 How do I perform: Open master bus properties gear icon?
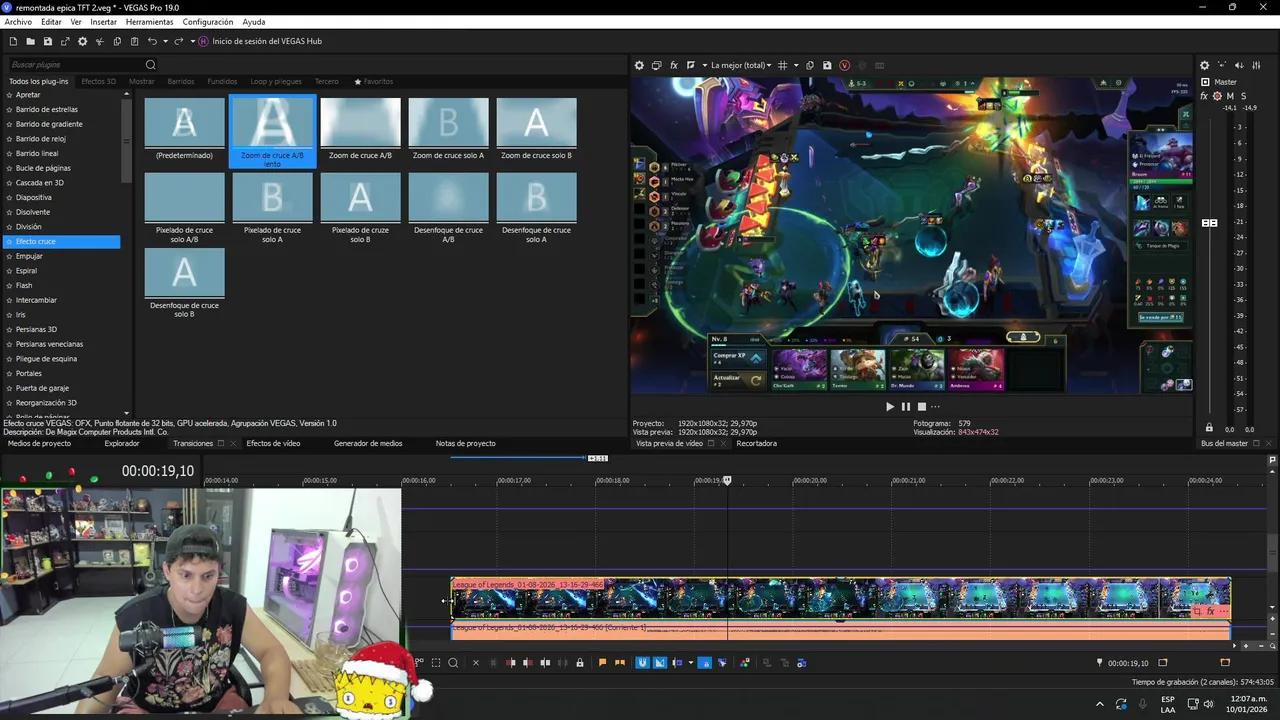pyautogui.click(x=1205, y=66)
